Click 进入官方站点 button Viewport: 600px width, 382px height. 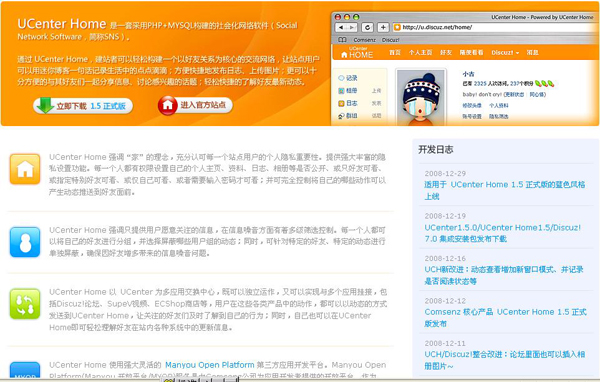tap(195, 105)
